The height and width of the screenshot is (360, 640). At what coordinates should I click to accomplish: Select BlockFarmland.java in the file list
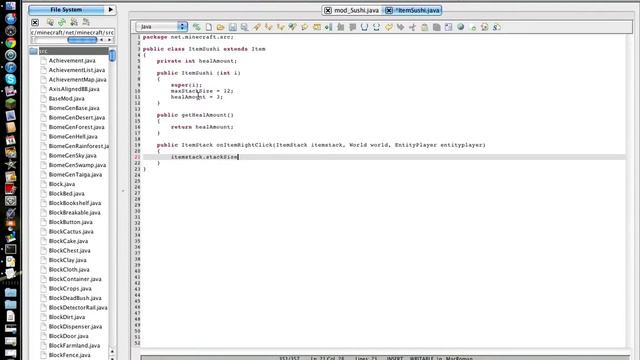pos(74,345)
